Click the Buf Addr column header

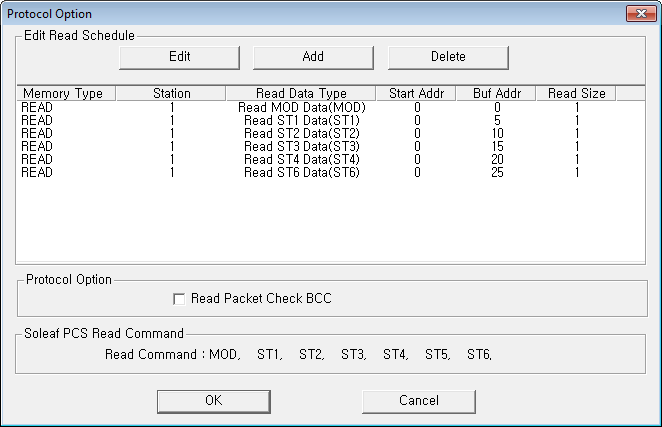click(496, 93)
